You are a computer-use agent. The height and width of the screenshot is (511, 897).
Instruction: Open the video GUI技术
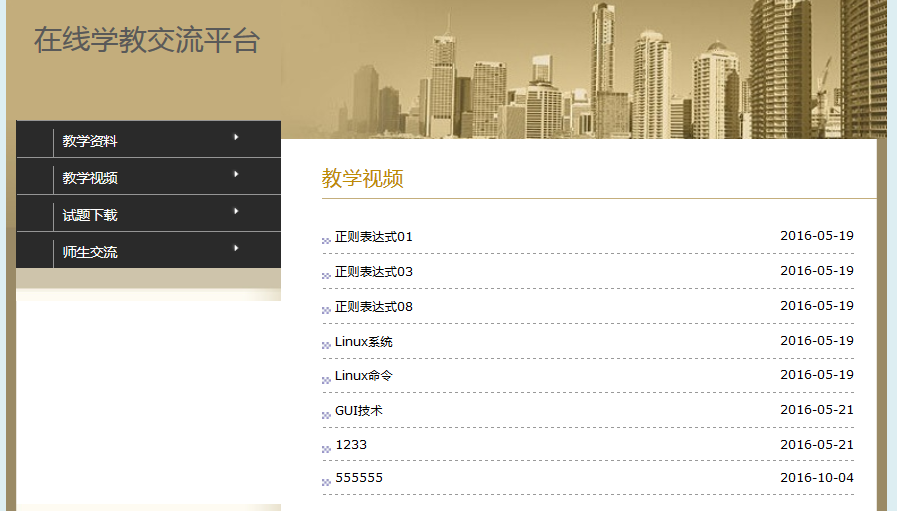point(359,411)
